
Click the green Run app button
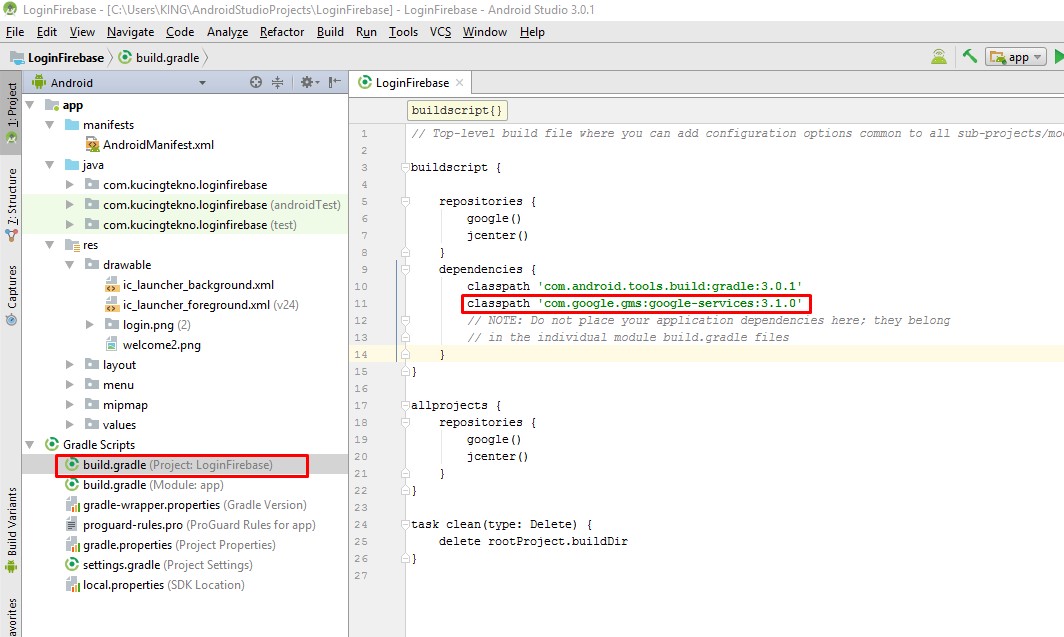point(1058,57)
